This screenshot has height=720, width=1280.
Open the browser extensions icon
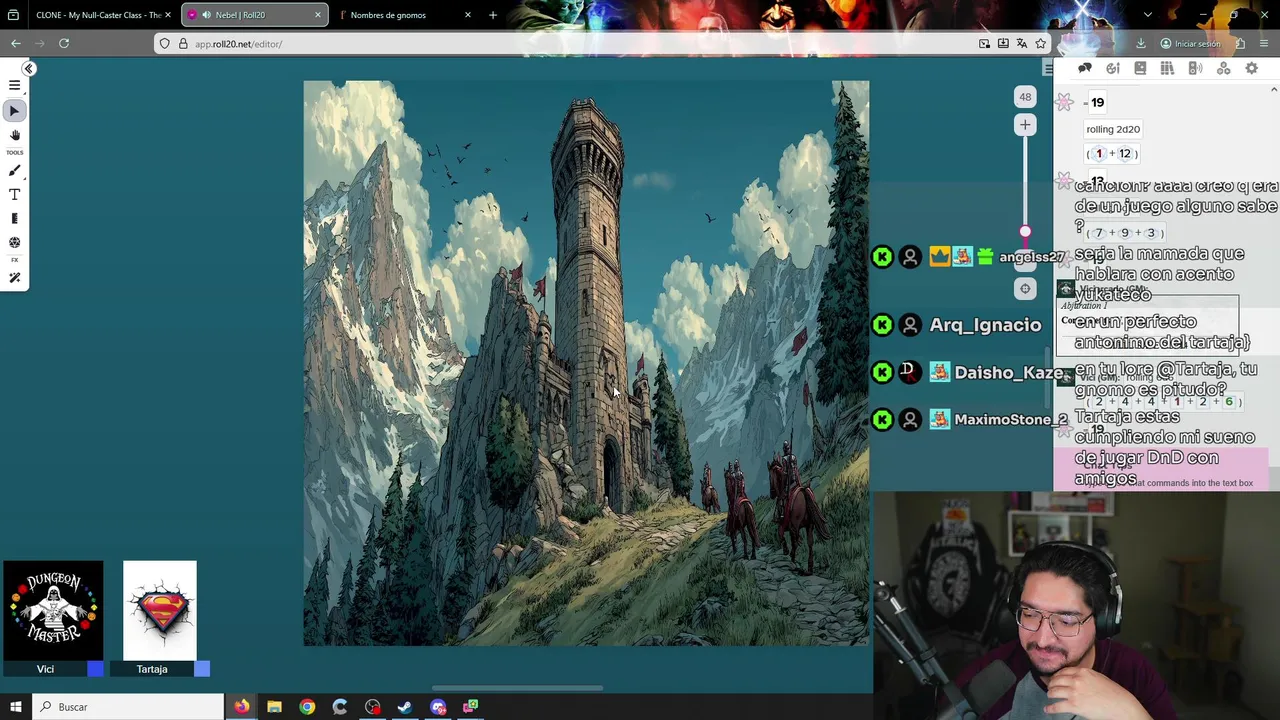coord(1240,43)
